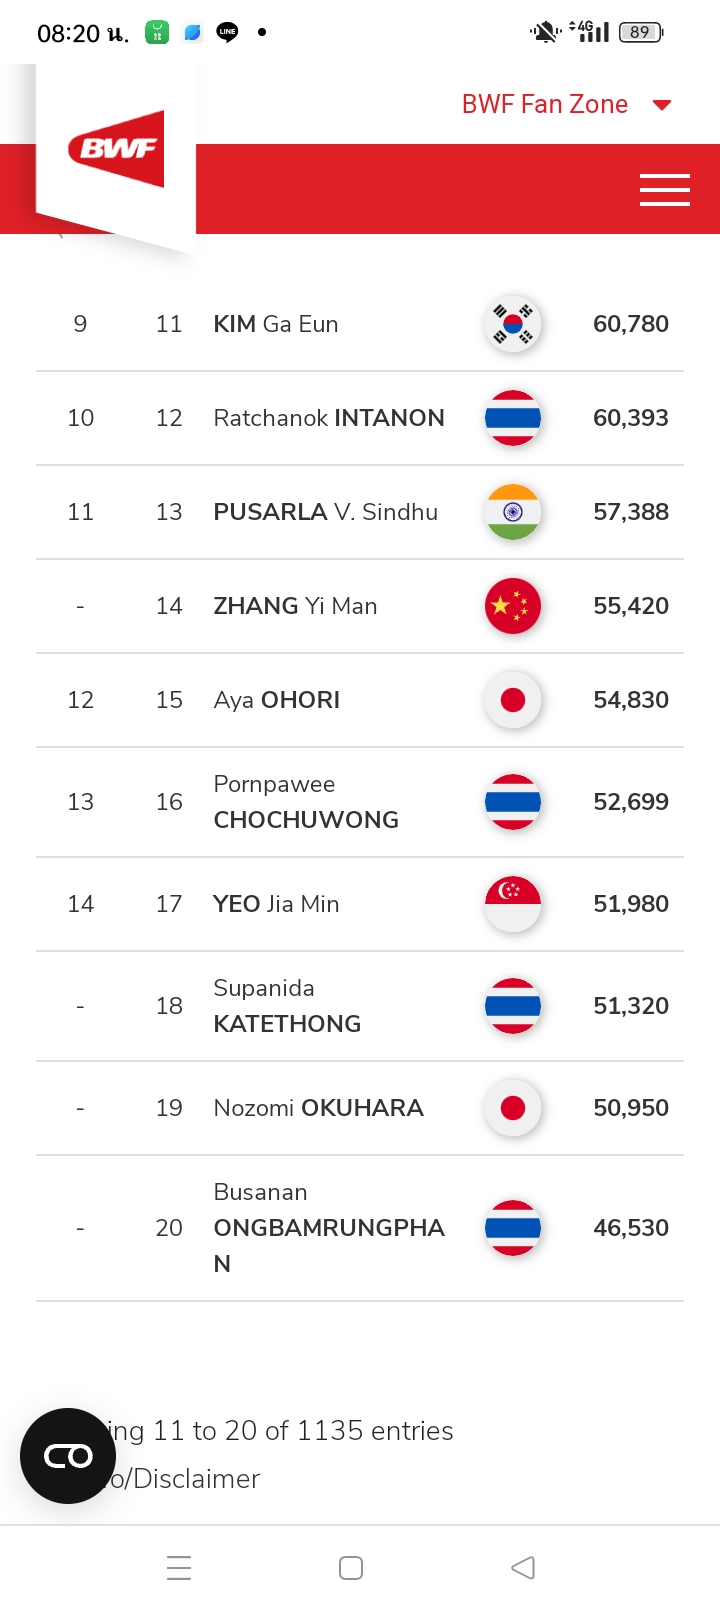Tap the China flag beside ZHANG Yi Man

(513, 606)
